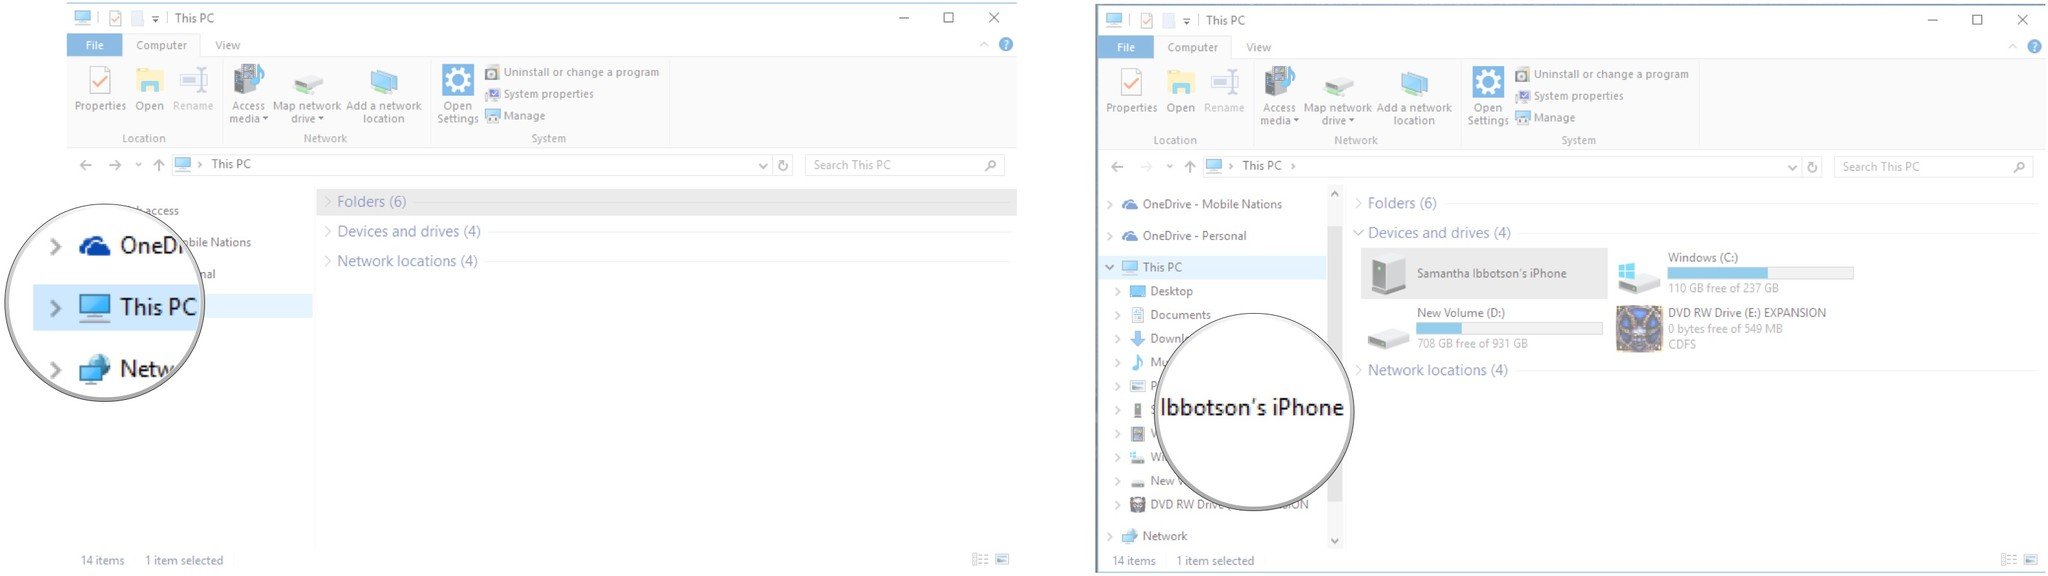Screen dimensions: 2048x576
Task: Select Samantha Ibbotson's iPhone device
Action: coord(1484,273)
